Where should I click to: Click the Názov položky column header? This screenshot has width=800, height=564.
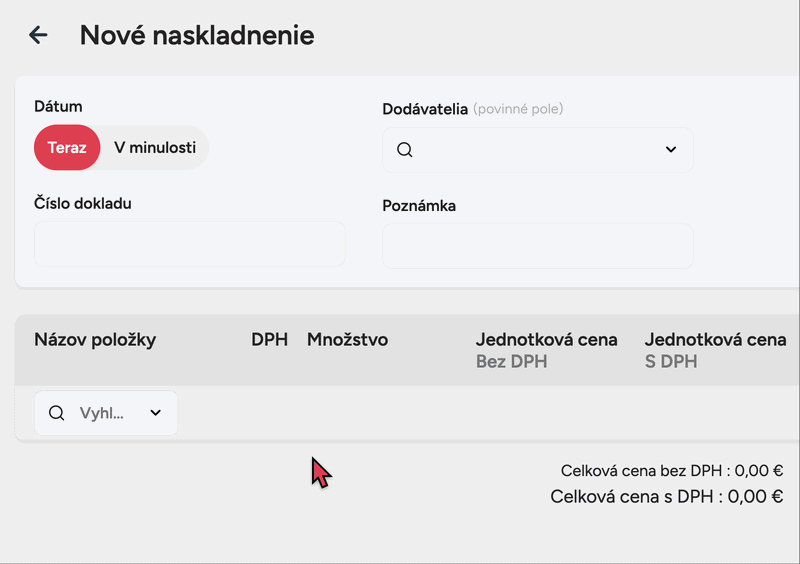(95, 340)
